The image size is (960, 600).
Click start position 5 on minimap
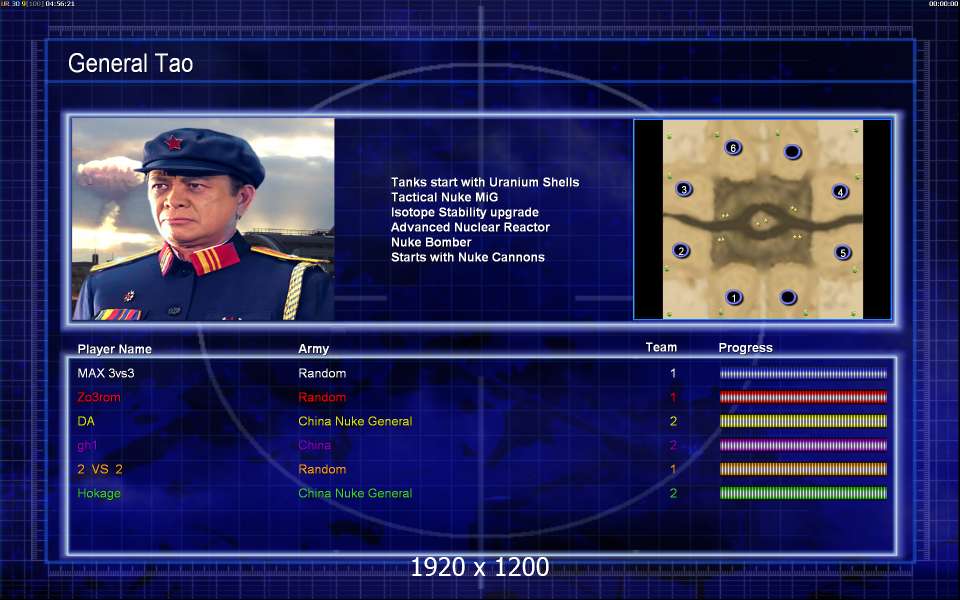(842, 252)
